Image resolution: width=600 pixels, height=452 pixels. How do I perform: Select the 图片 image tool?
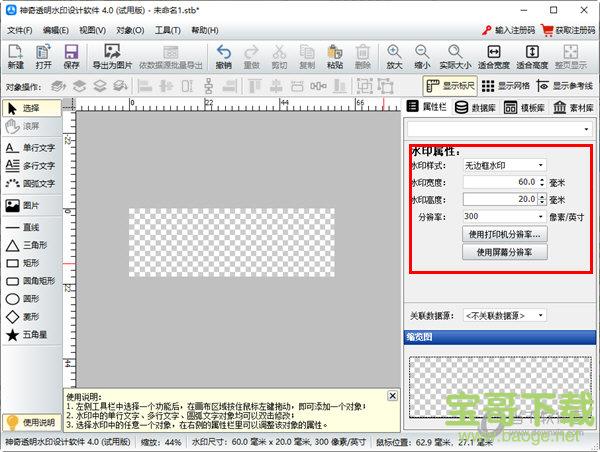(31, 205)
